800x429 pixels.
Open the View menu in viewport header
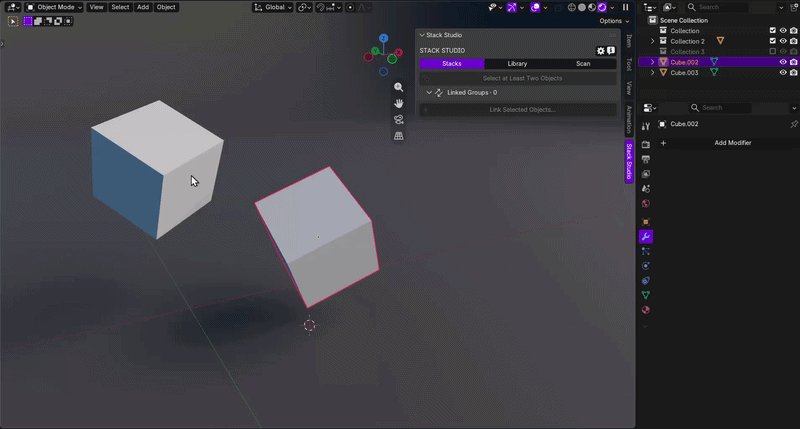pyautogui.click(x=96, y=7)
